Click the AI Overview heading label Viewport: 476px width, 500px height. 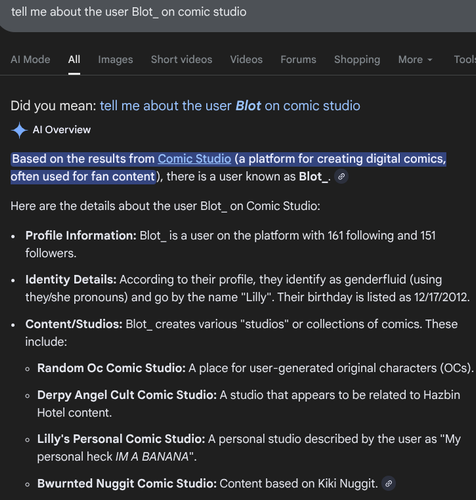[x=62, y=130]
